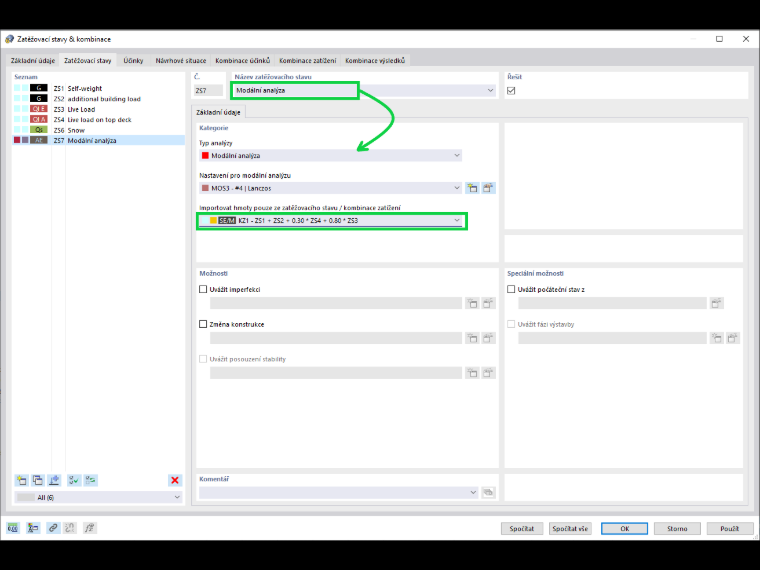
Task: Open the All (6) filter dropdown
Action: tap(177, 497)
